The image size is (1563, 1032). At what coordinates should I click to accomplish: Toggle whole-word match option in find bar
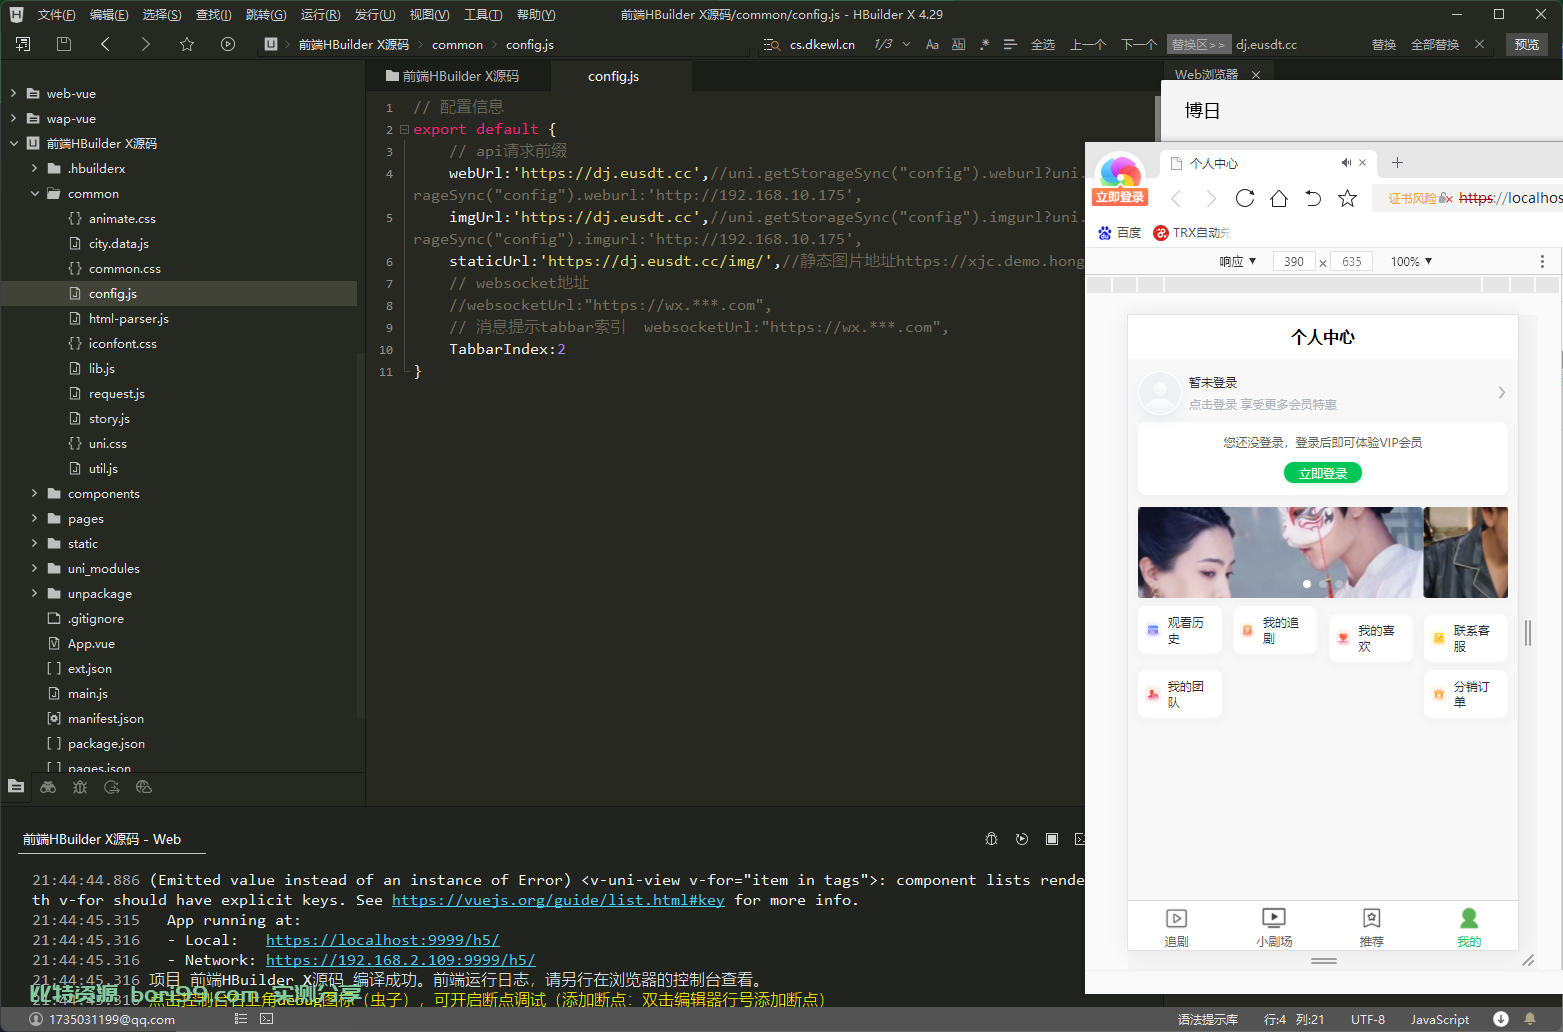[959, 45]
